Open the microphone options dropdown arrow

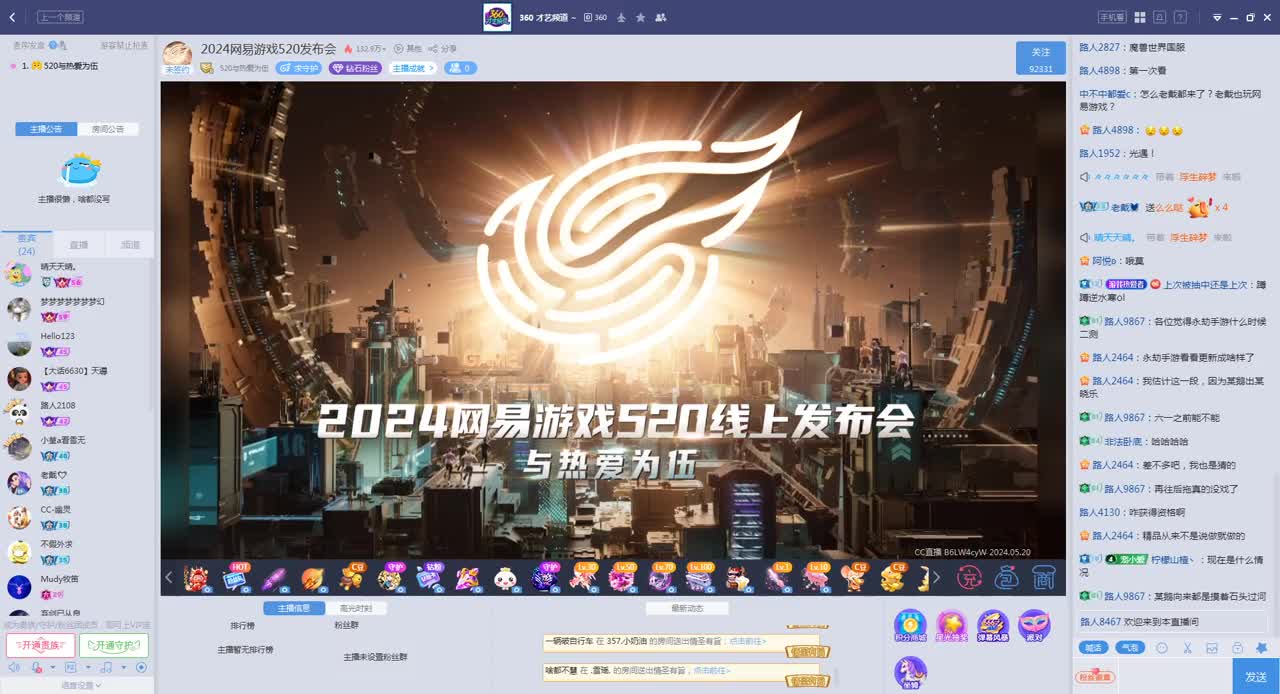click(x=51, y=667)
